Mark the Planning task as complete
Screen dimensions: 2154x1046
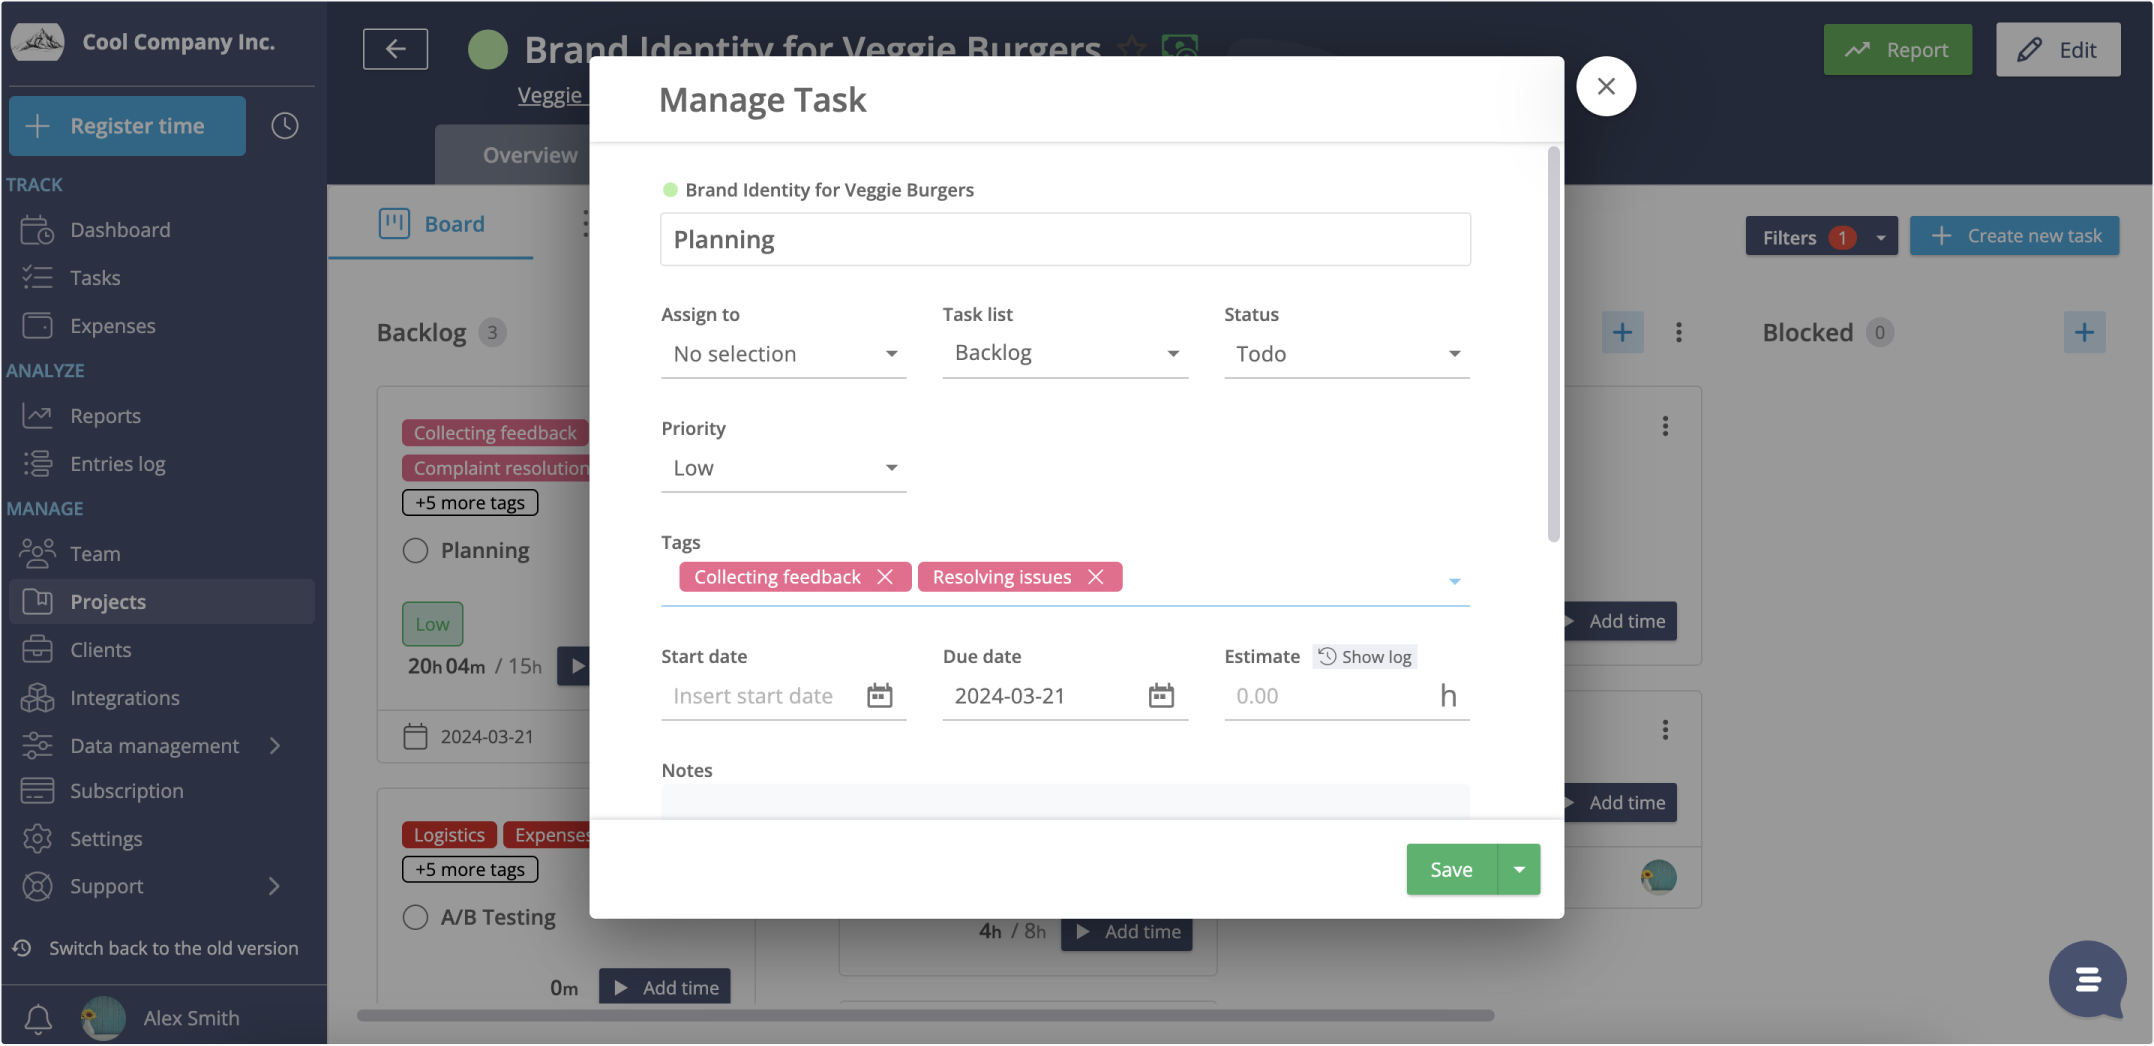coord(415,551)
